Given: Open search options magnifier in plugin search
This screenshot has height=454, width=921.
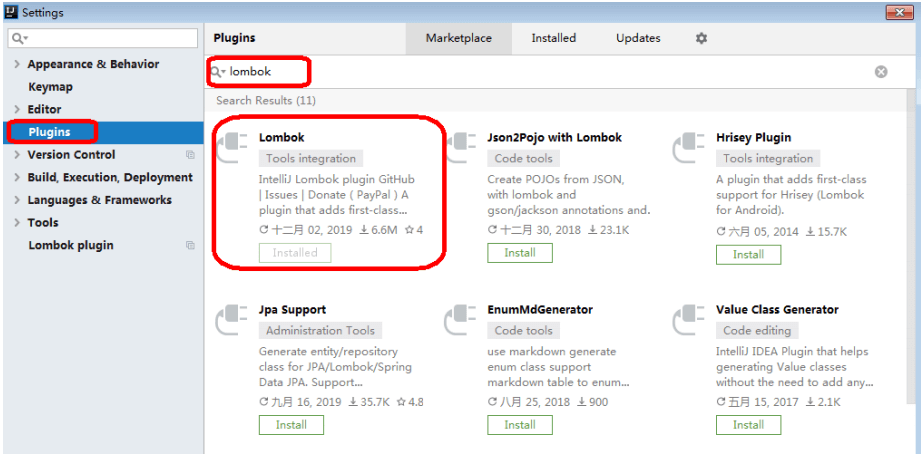Looking at the screenshot, I should tap(218, 72).
